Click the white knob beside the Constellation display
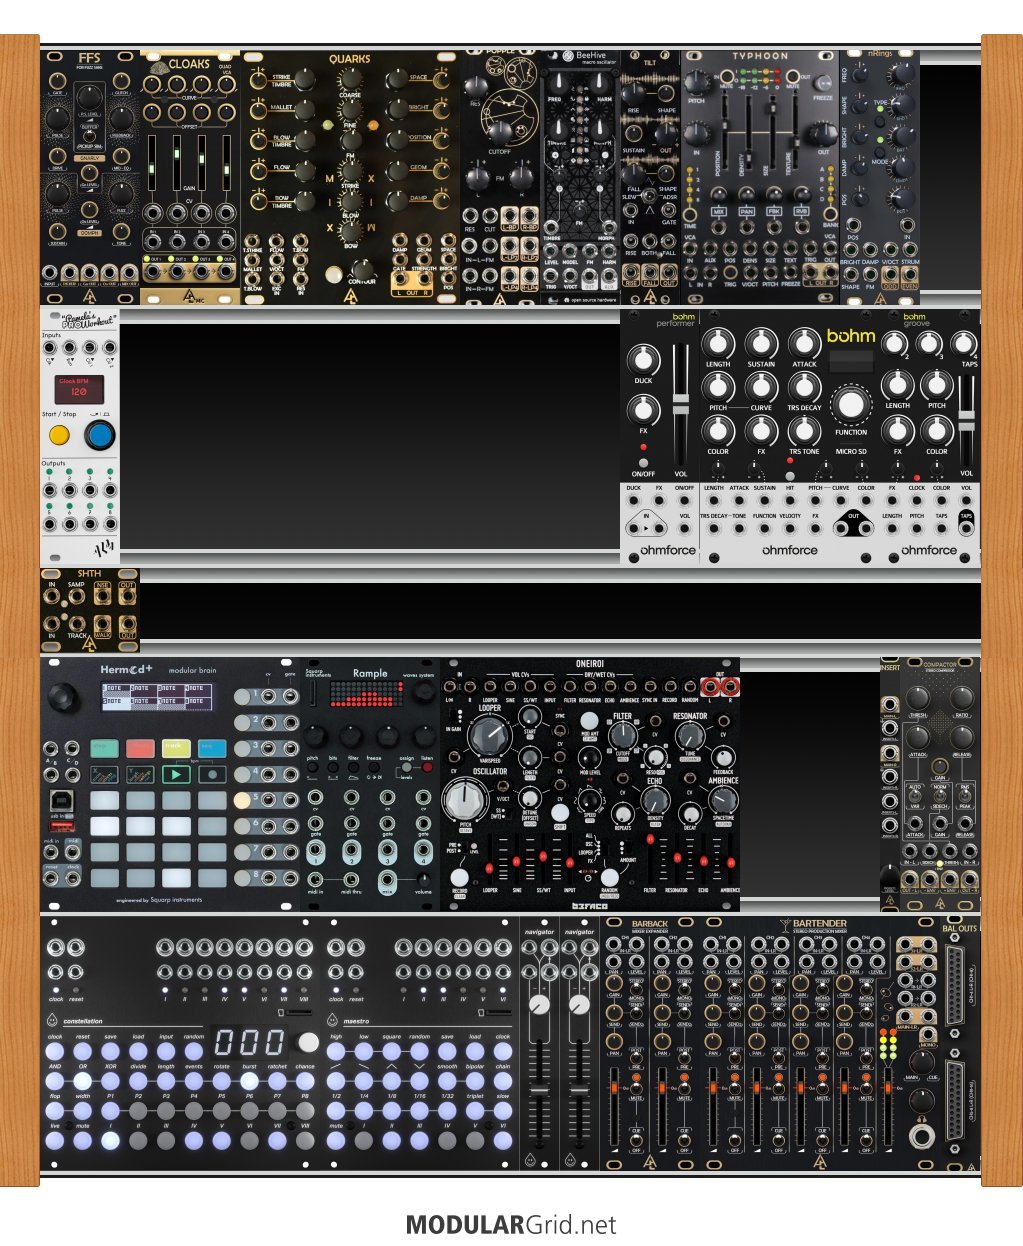 (309, 1042)
